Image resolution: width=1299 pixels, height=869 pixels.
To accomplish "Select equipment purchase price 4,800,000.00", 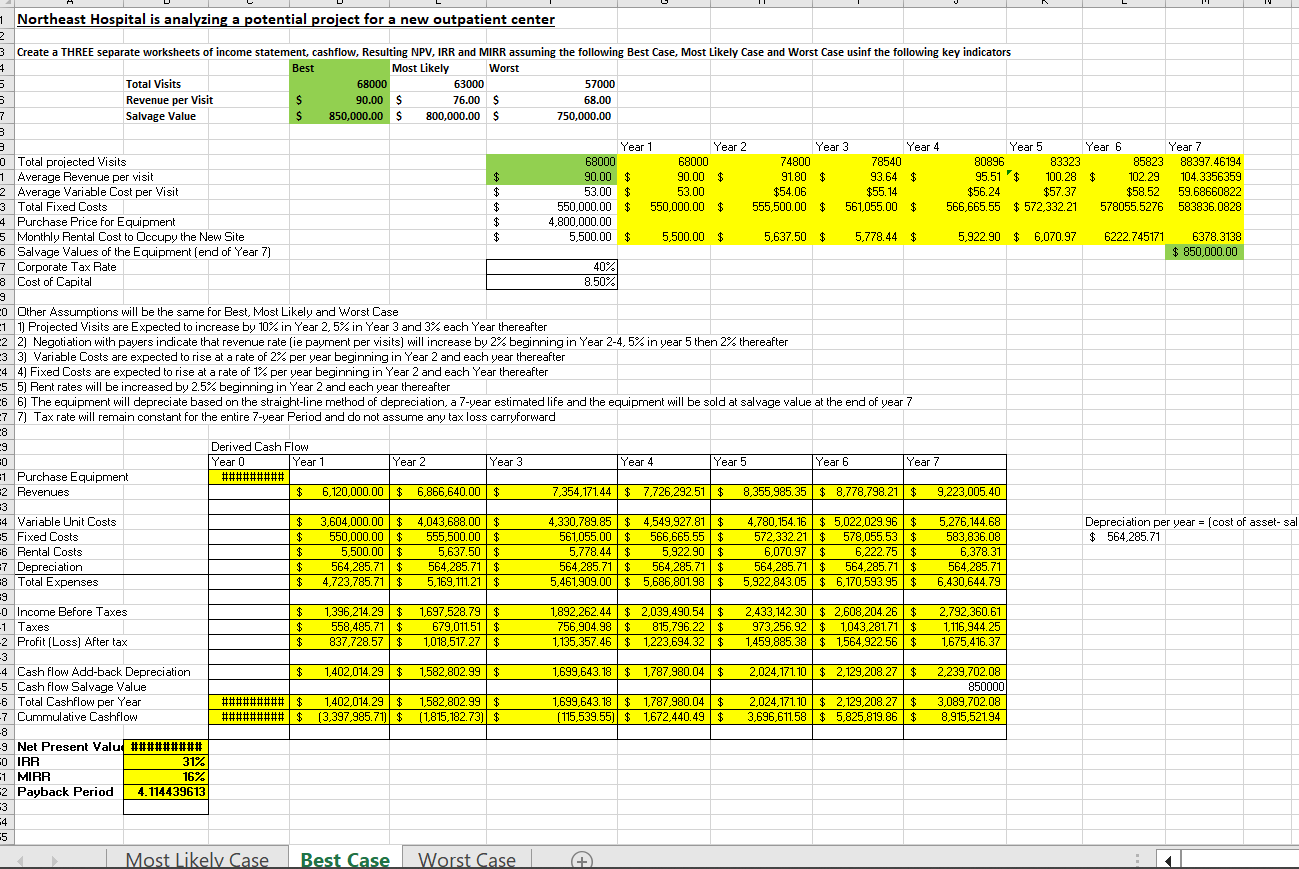I will 553,222.
